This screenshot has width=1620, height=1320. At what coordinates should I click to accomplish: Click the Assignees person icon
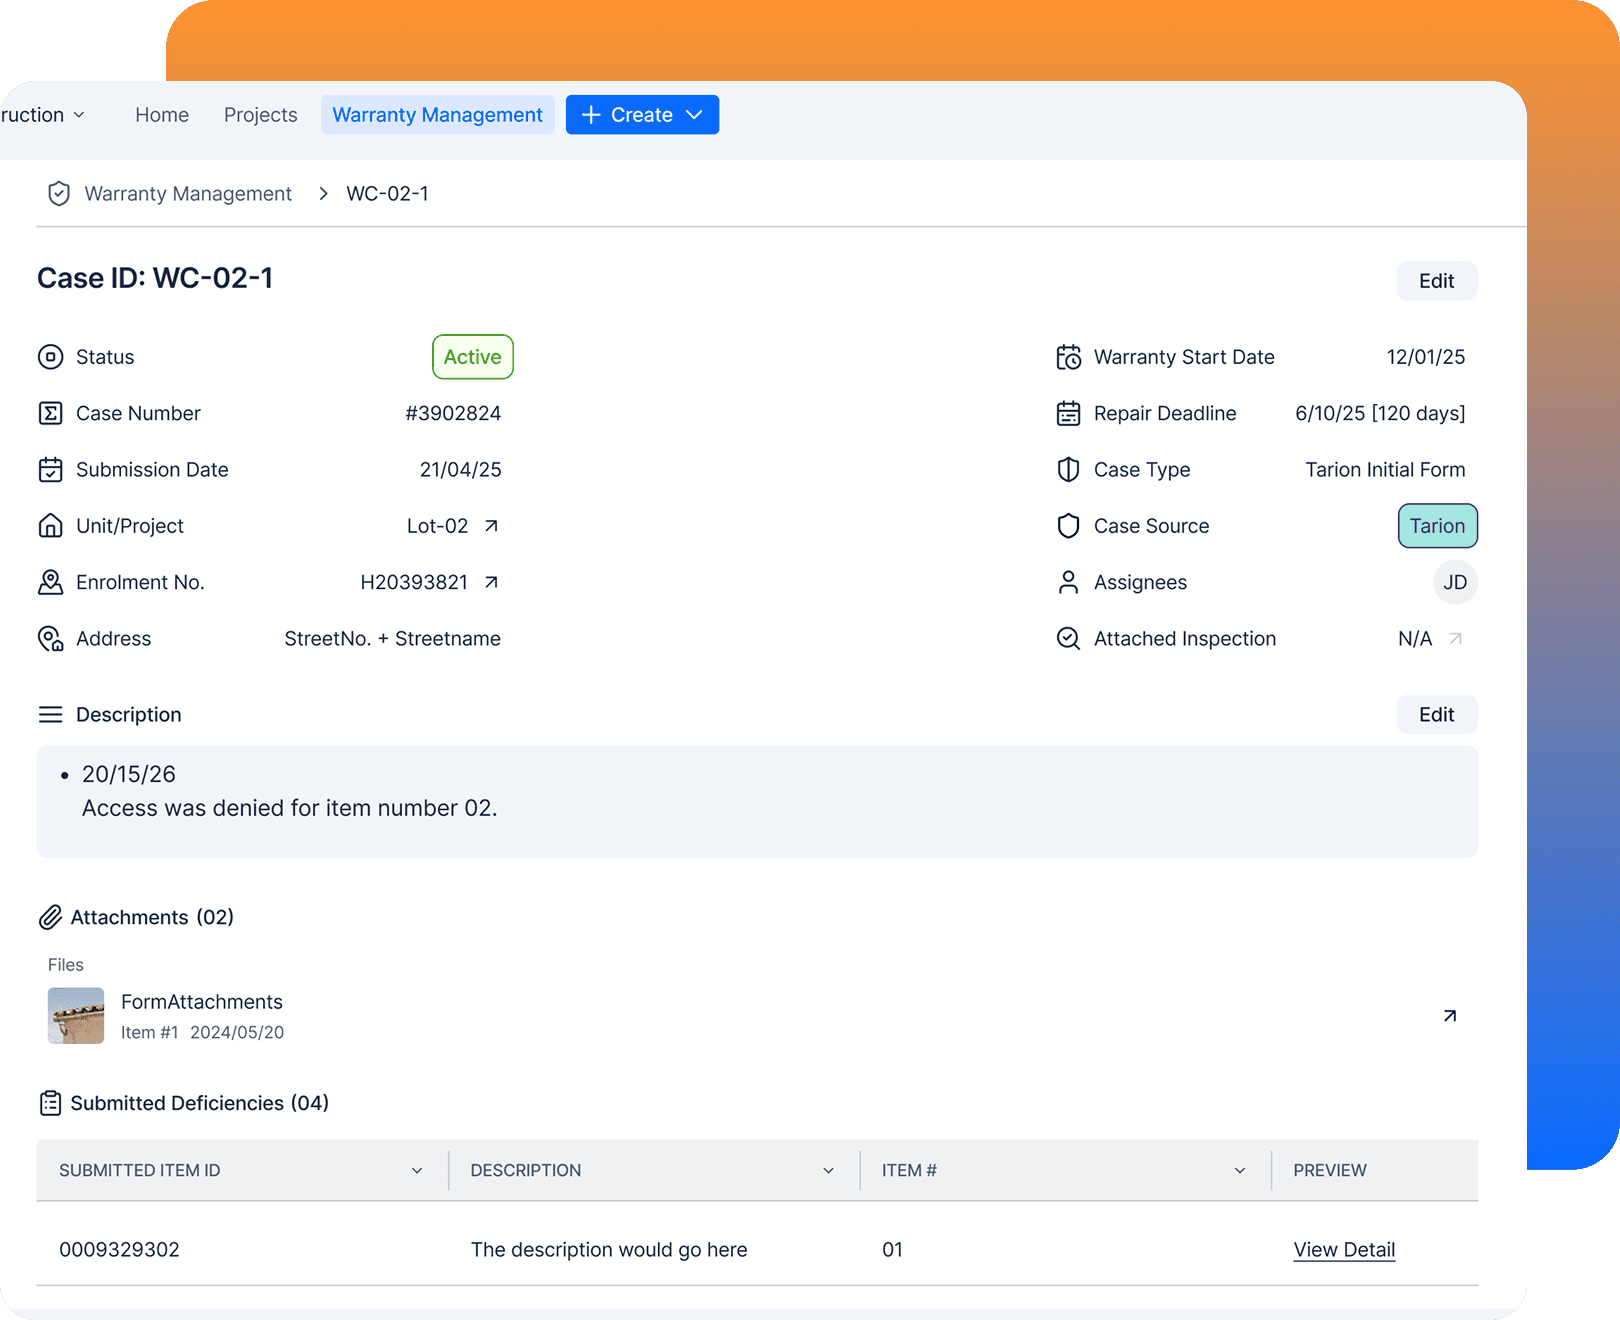[1068, 582]
